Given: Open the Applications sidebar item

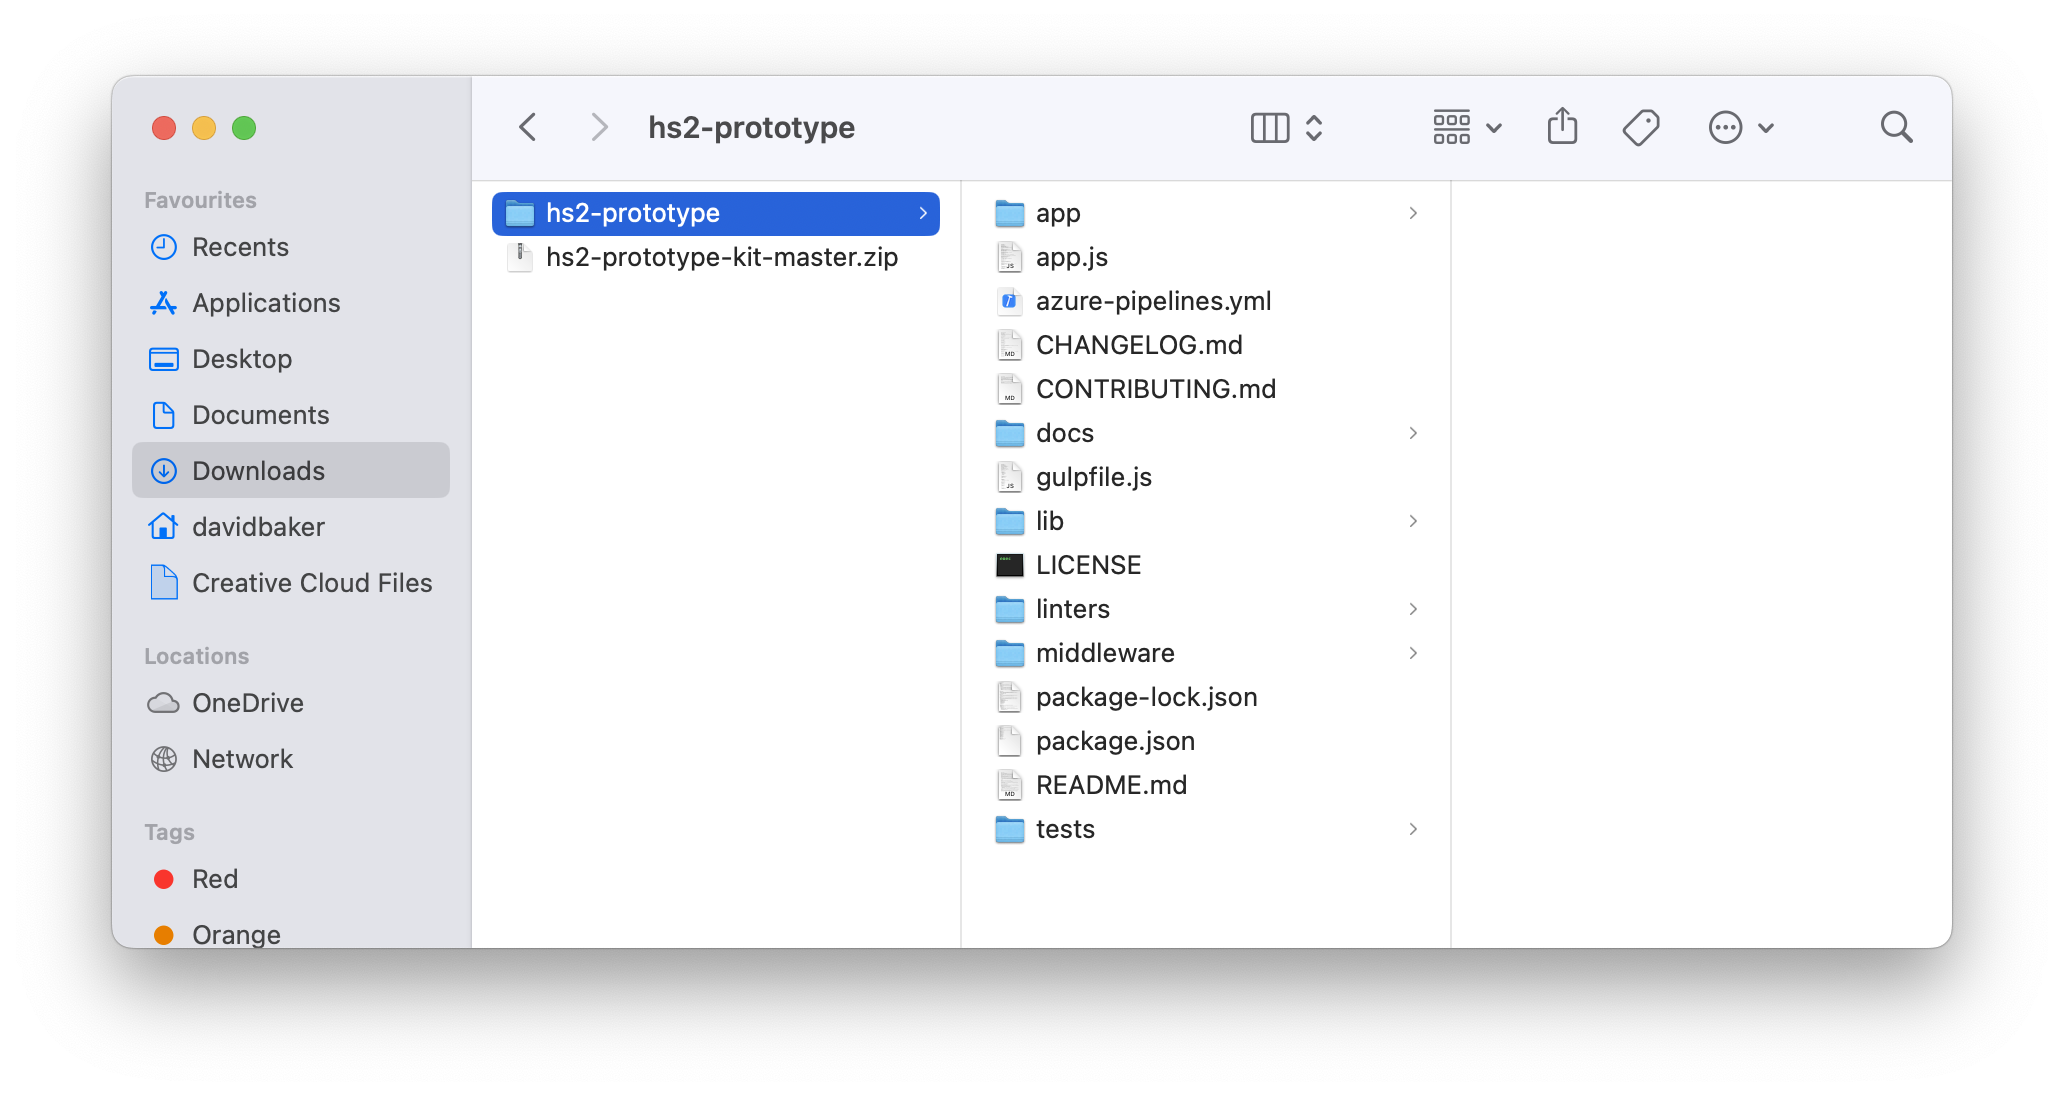Looking at the screenshot, I should click(x=266, y=303).
